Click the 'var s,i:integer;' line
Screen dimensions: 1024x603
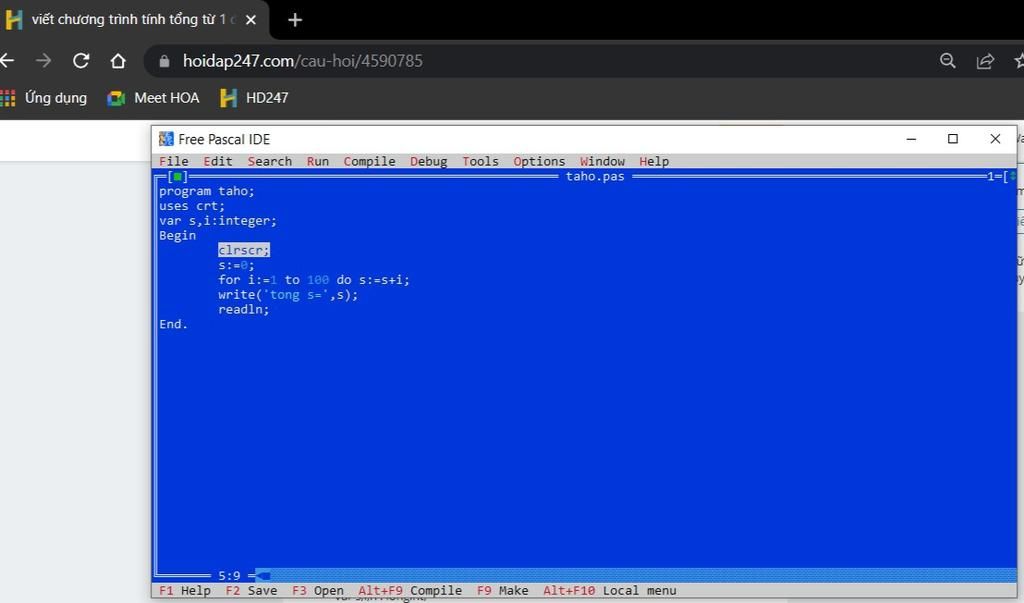[217, 221]
